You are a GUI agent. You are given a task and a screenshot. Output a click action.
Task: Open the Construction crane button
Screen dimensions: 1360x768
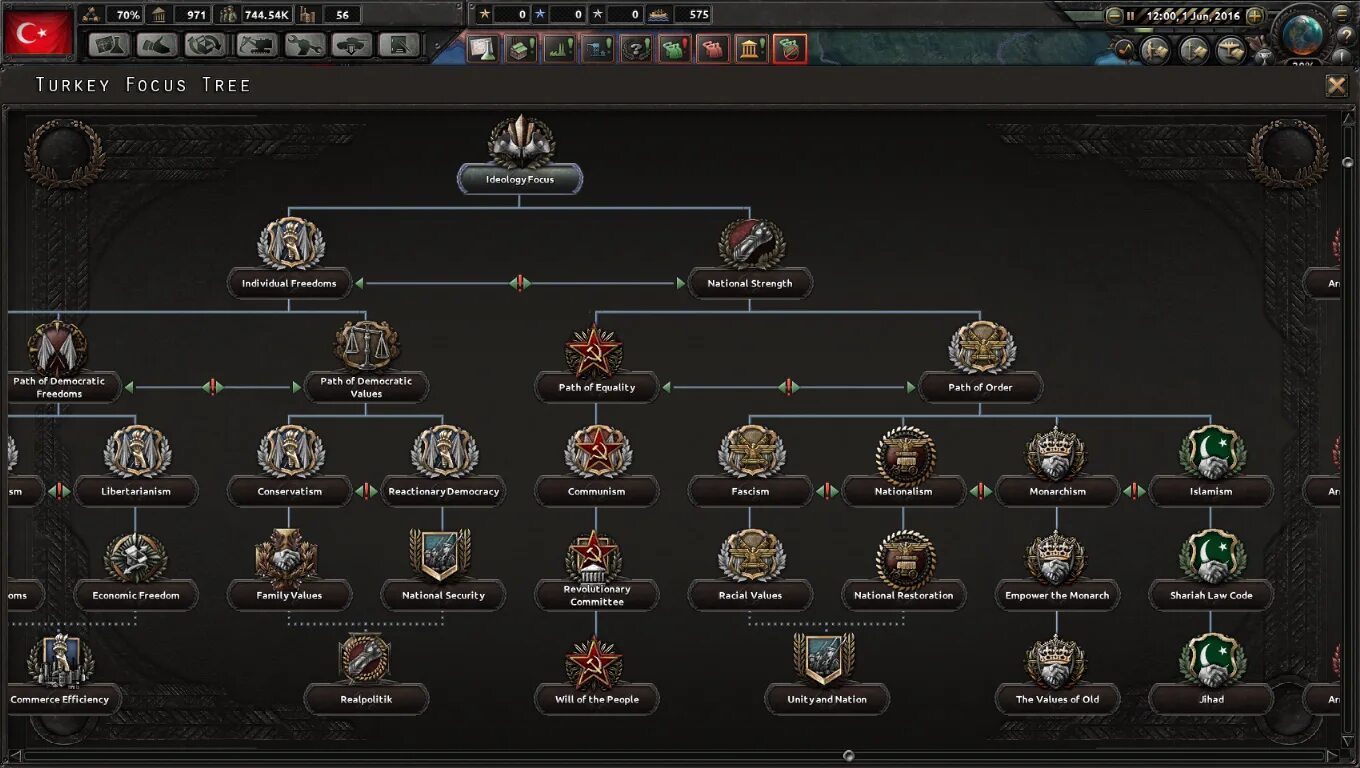[x=255, y=45]
